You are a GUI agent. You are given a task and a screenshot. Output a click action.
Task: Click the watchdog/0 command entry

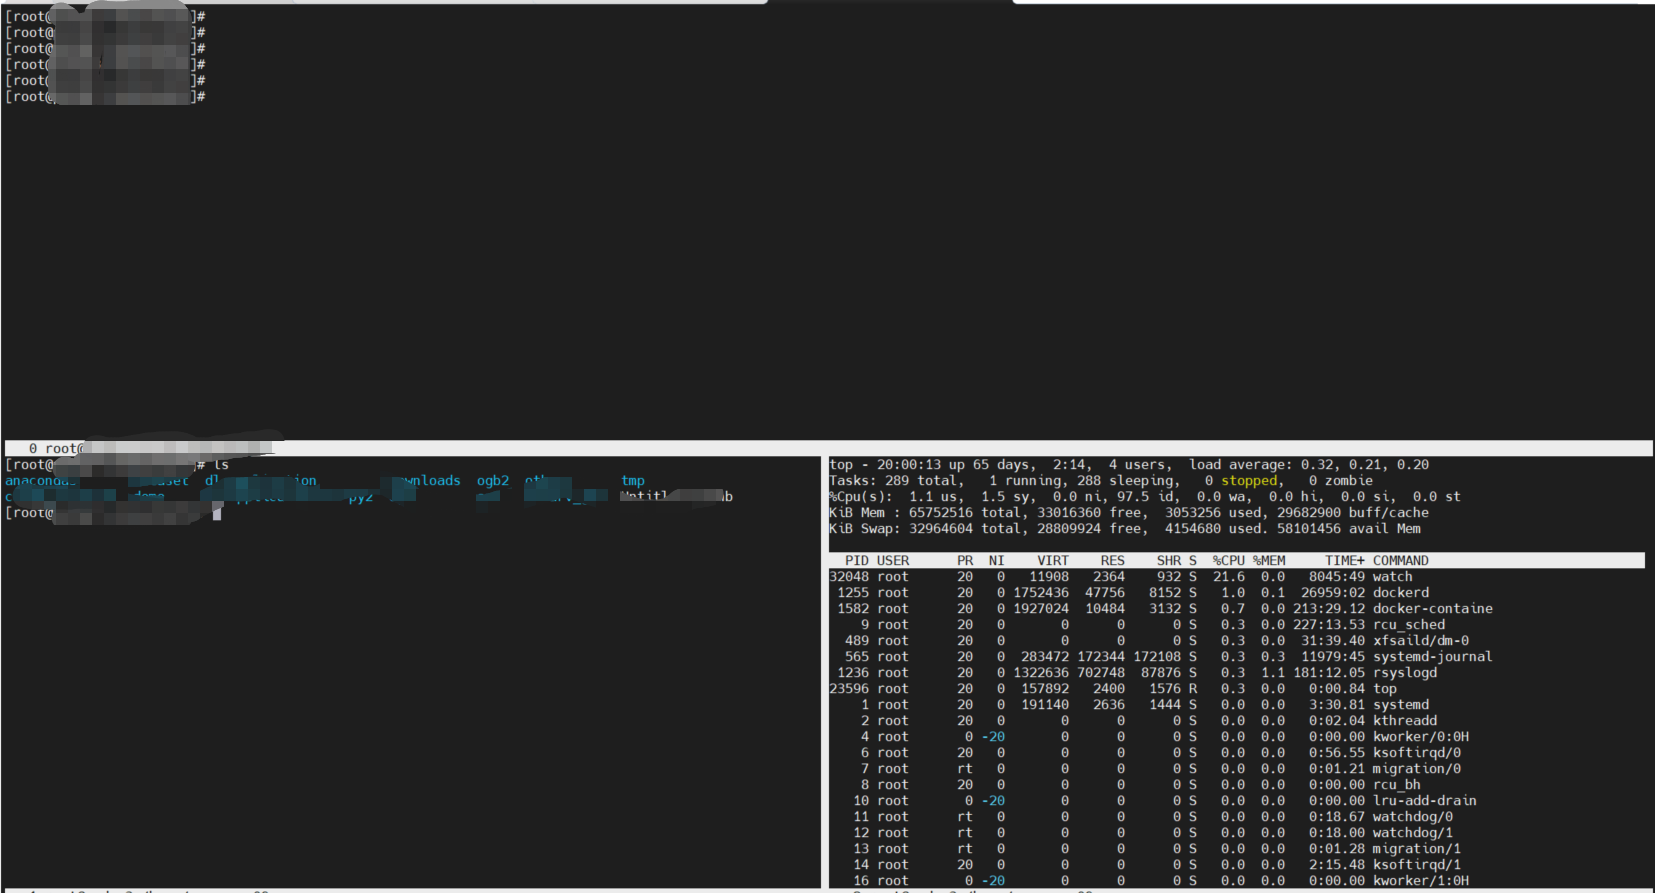click(1413, 817)
